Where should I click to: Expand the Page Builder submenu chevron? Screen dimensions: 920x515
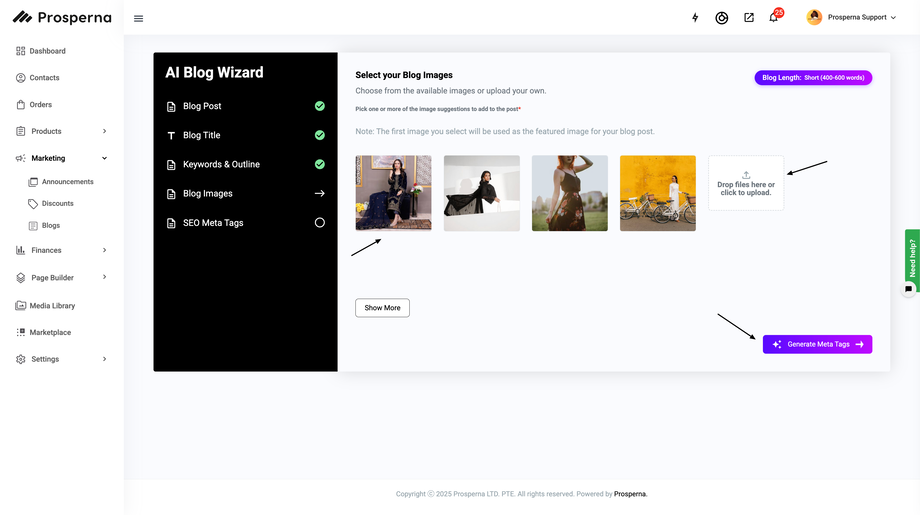(104, 277)
